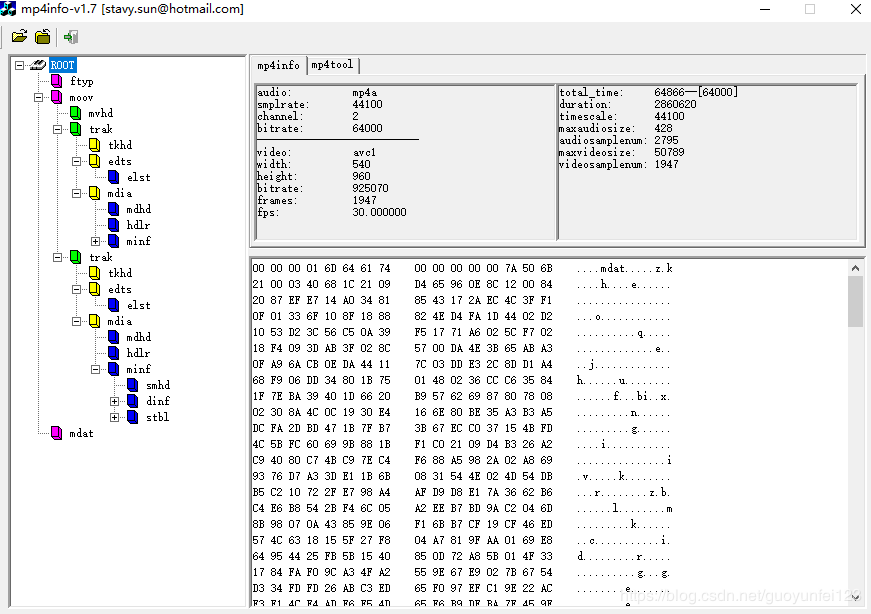
Task: Click the blue dinf box icon
Action: point(132,401)
